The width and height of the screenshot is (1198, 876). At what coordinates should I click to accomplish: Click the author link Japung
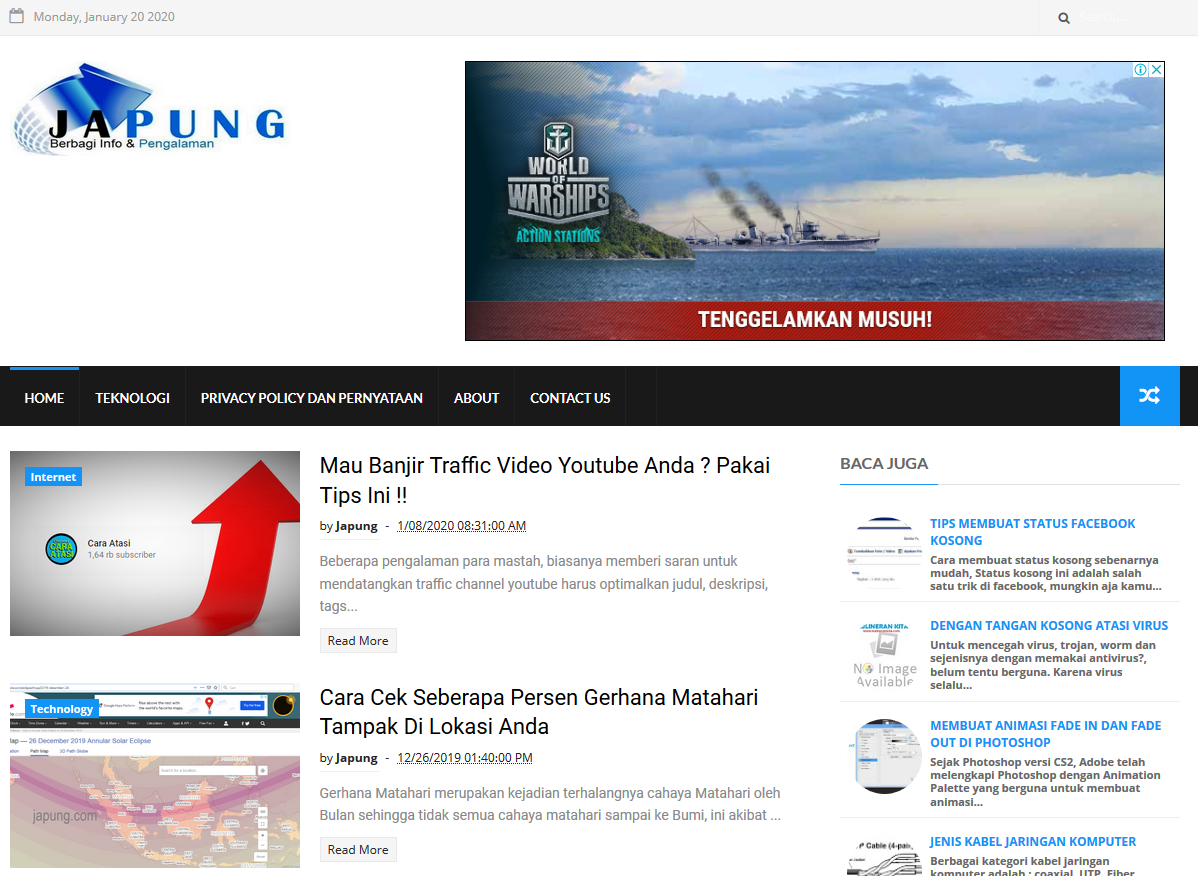[356, 525]
